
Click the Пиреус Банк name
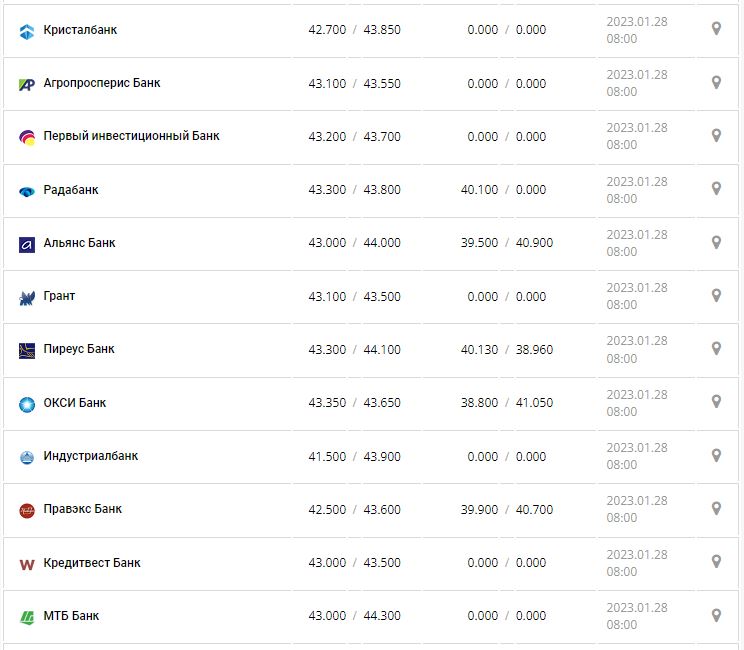point(79,349)
